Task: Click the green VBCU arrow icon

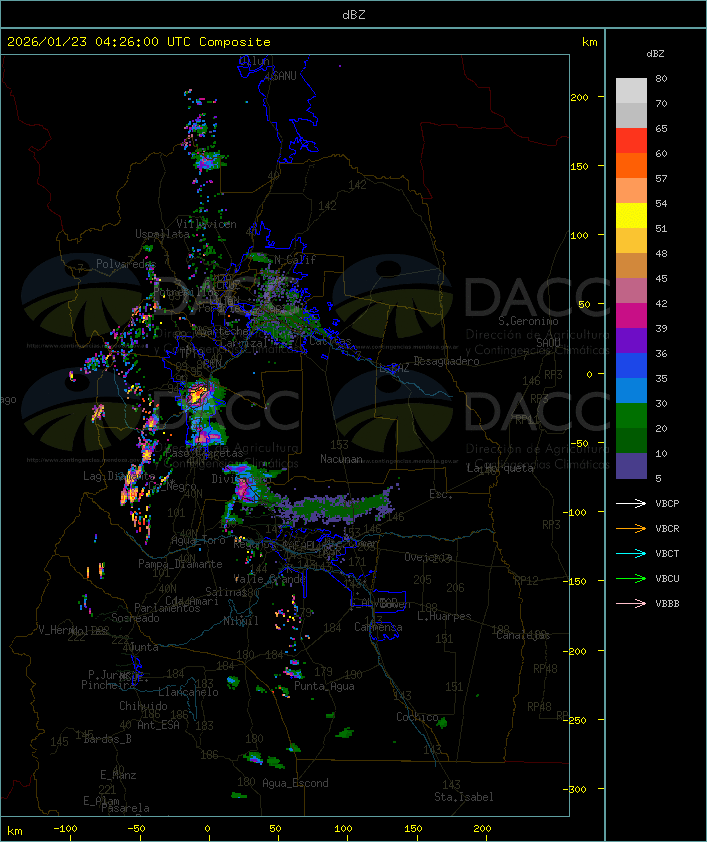Action: pos(632,578)
